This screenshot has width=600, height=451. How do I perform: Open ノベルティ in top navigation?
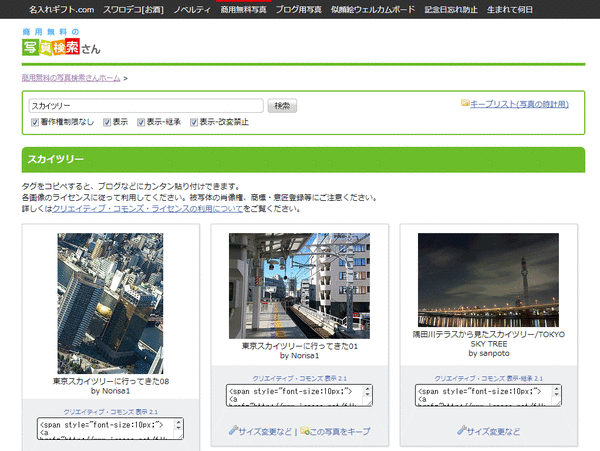[x=192, y=10]
